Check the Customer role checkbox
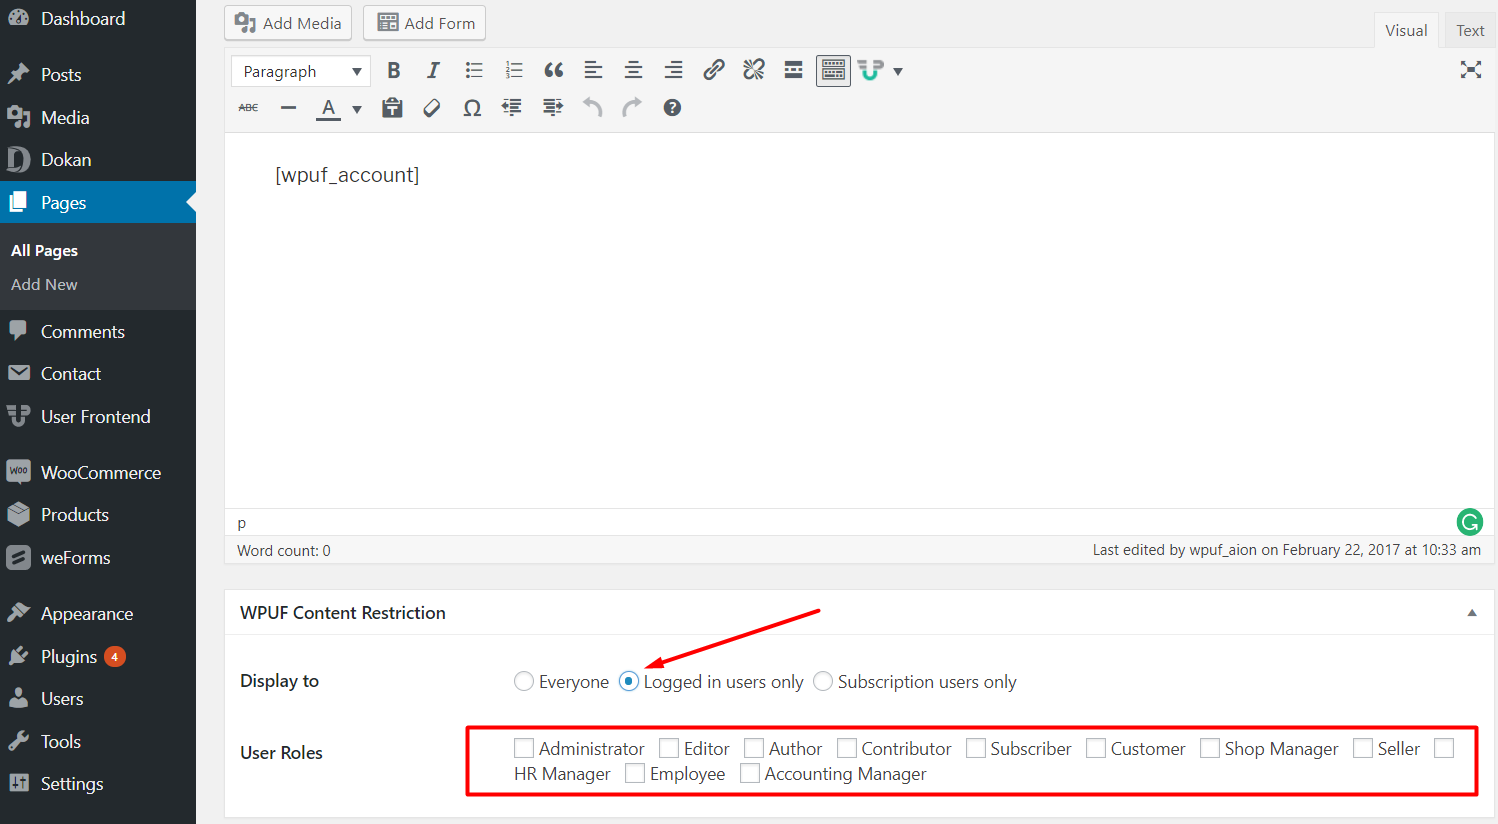 1096,748
